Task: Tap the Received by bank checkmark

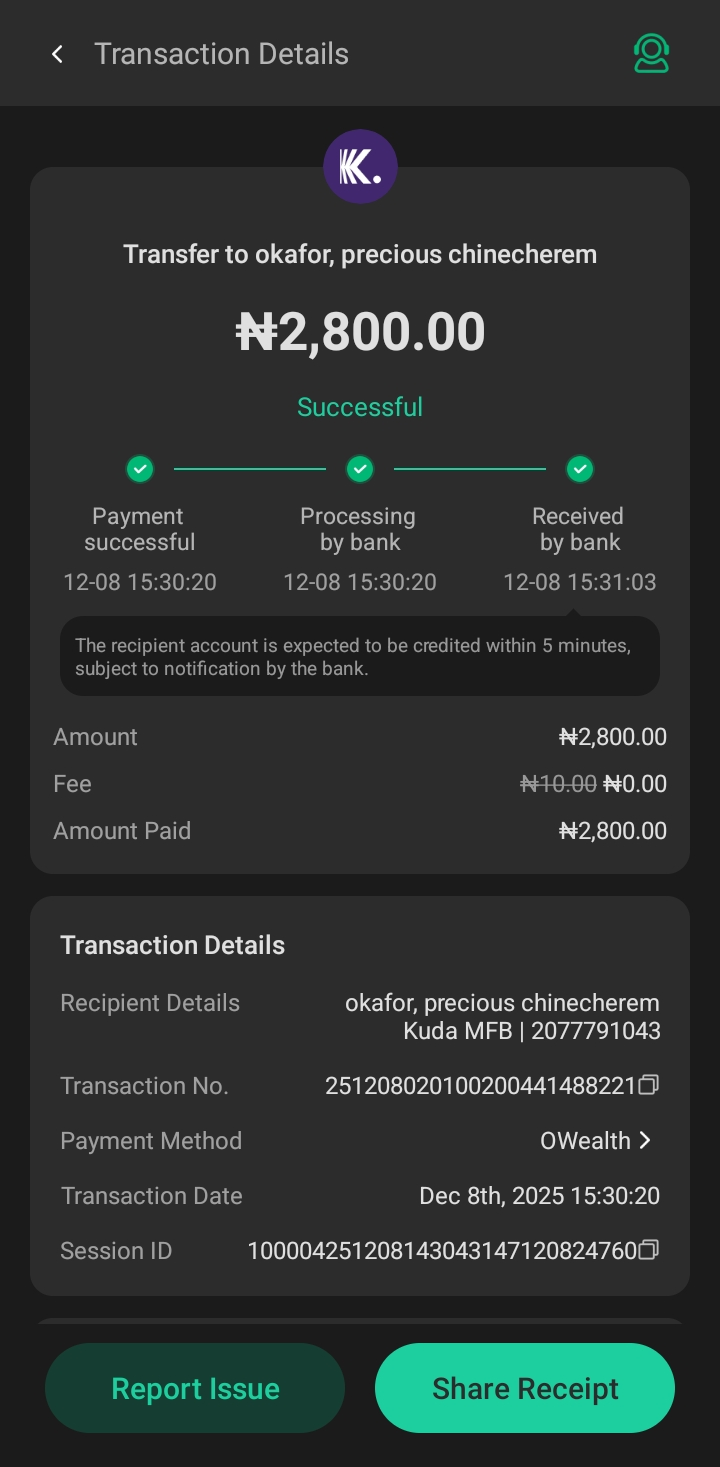Action: [580, 468]
